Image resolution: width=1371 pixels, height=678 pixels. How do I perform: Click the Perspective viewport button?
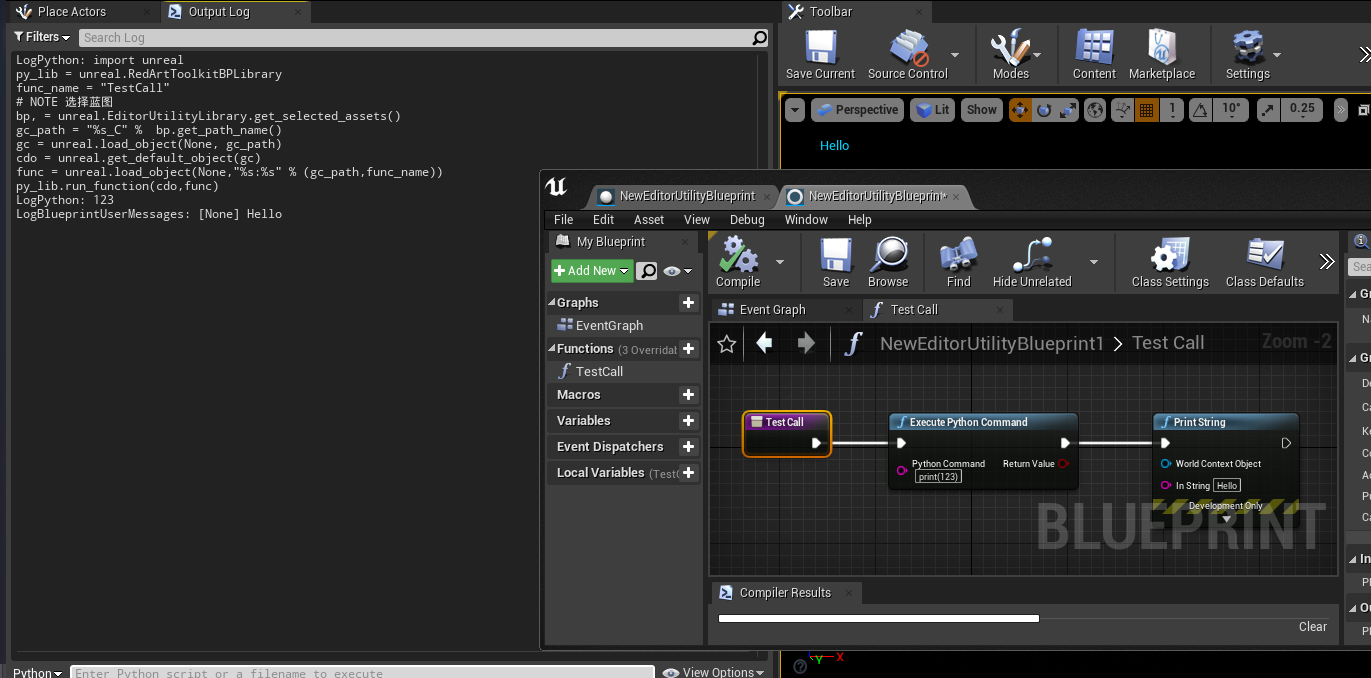[x=857, y=110]
